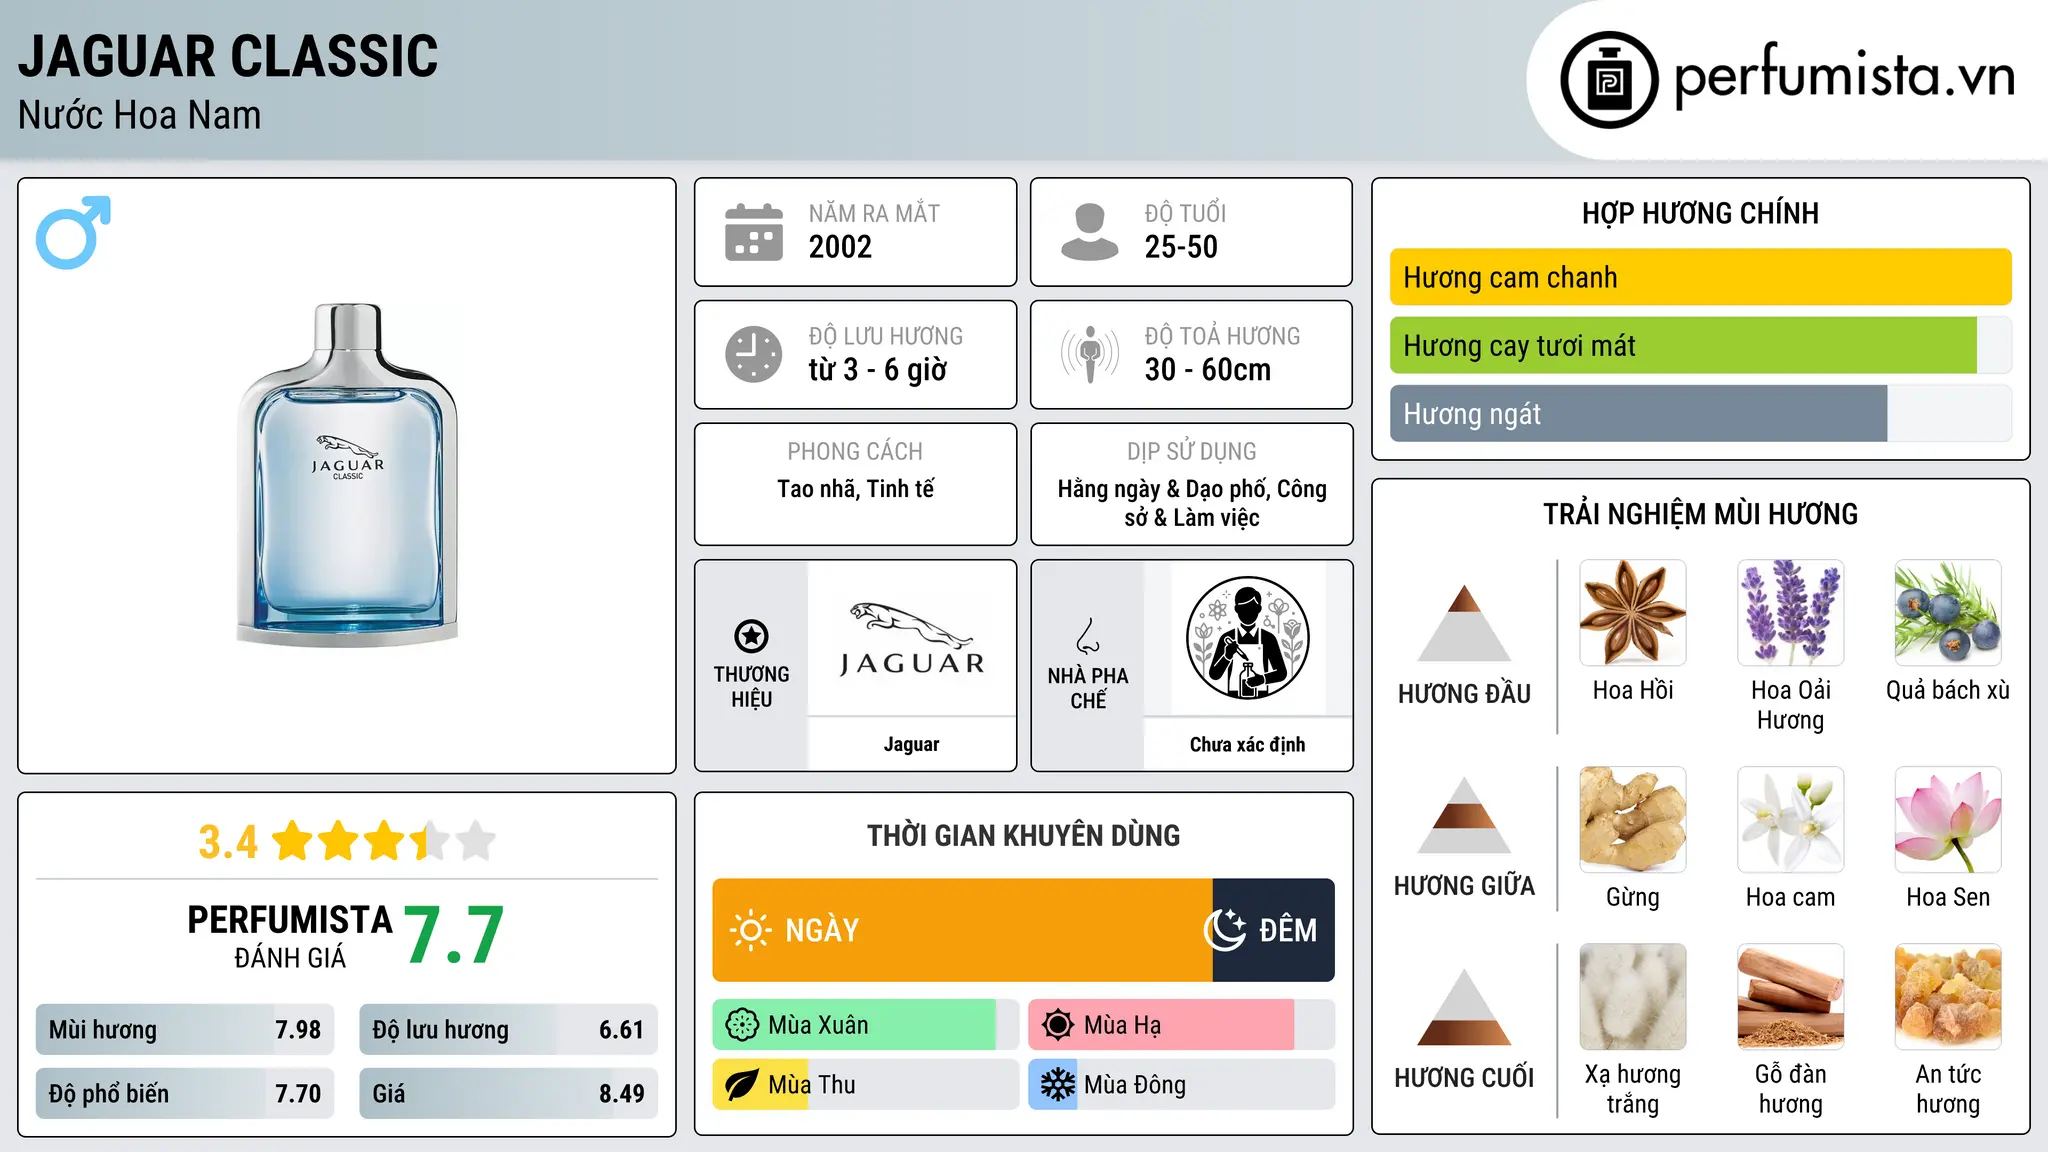Click the five-star rating row
Screen dimensions: 2048x1152
tap(384, 841)
